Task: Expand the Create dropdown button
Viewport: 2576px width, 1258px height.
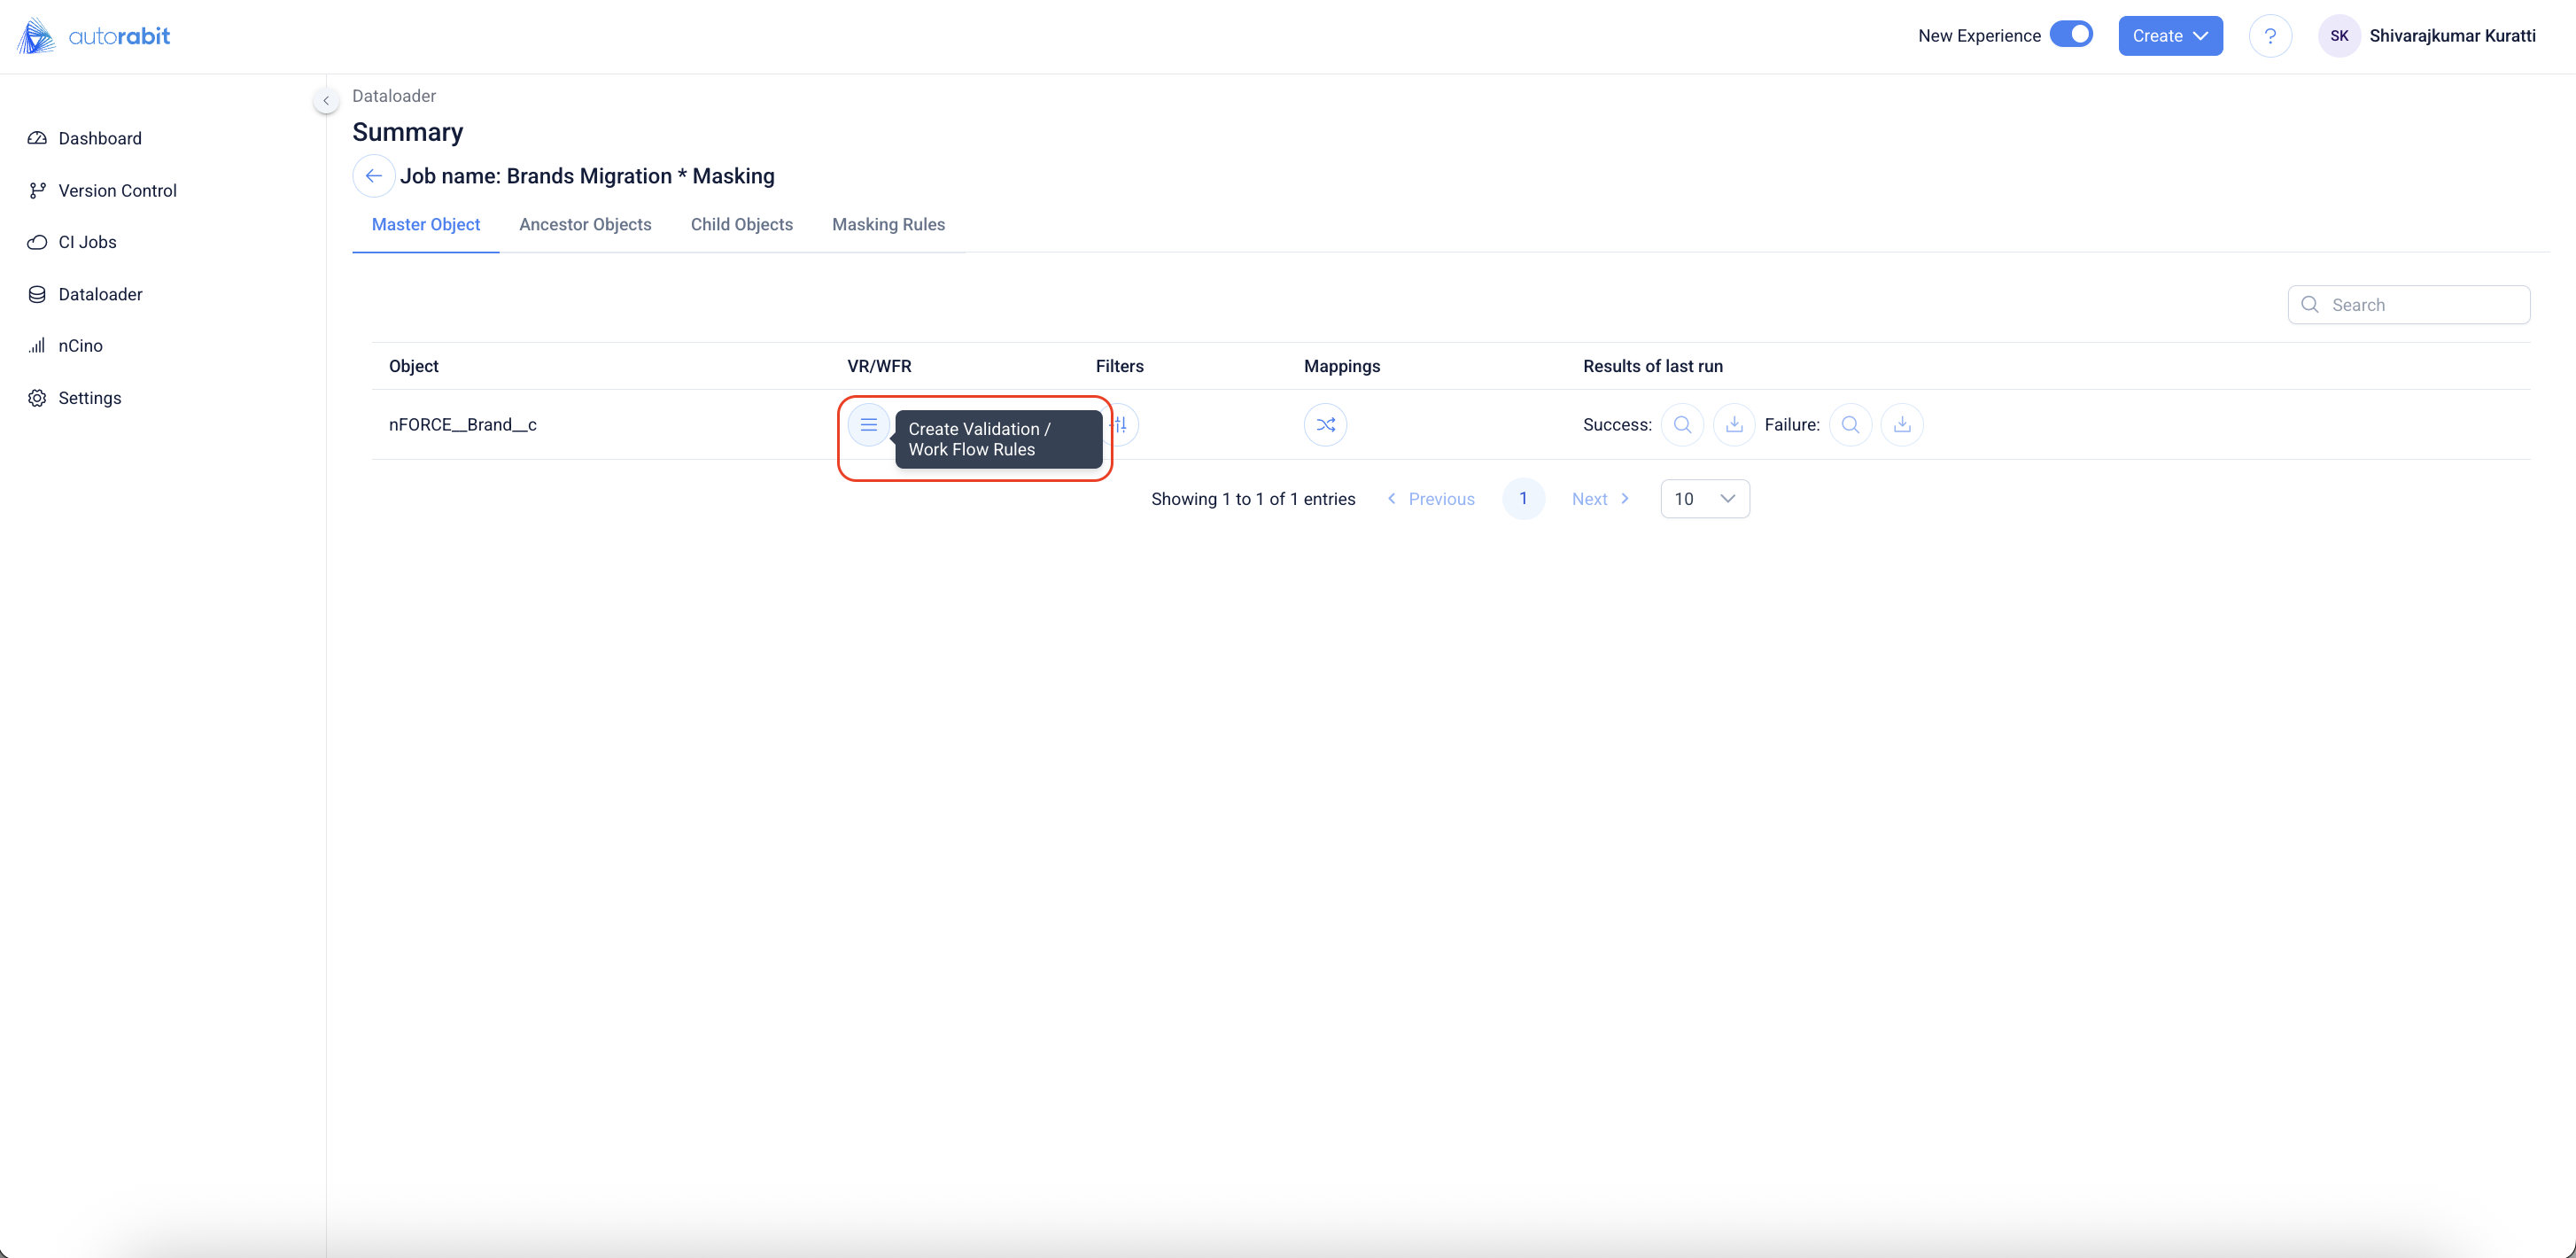Action: coord(2170,36)
